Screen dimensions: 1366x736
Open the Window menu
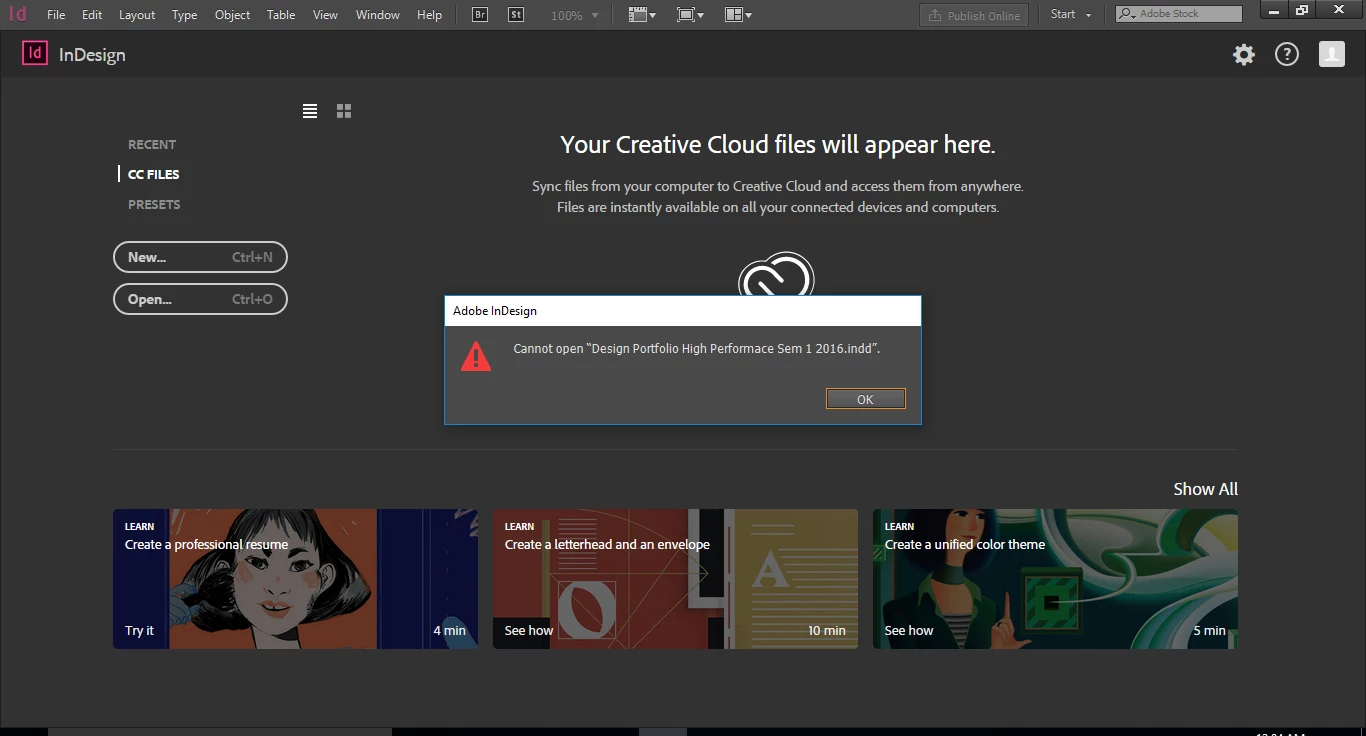point(378,15)
